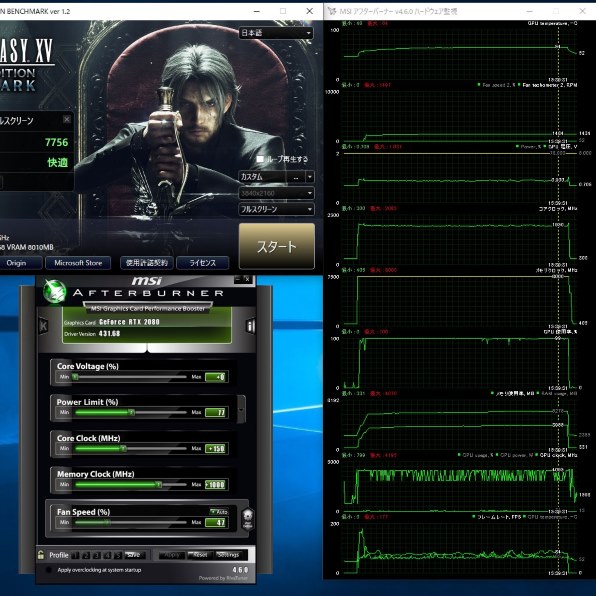The height and width of the screenshot is (596, 596).
Task: Select profile slot 1
Action: pos(75,555)
